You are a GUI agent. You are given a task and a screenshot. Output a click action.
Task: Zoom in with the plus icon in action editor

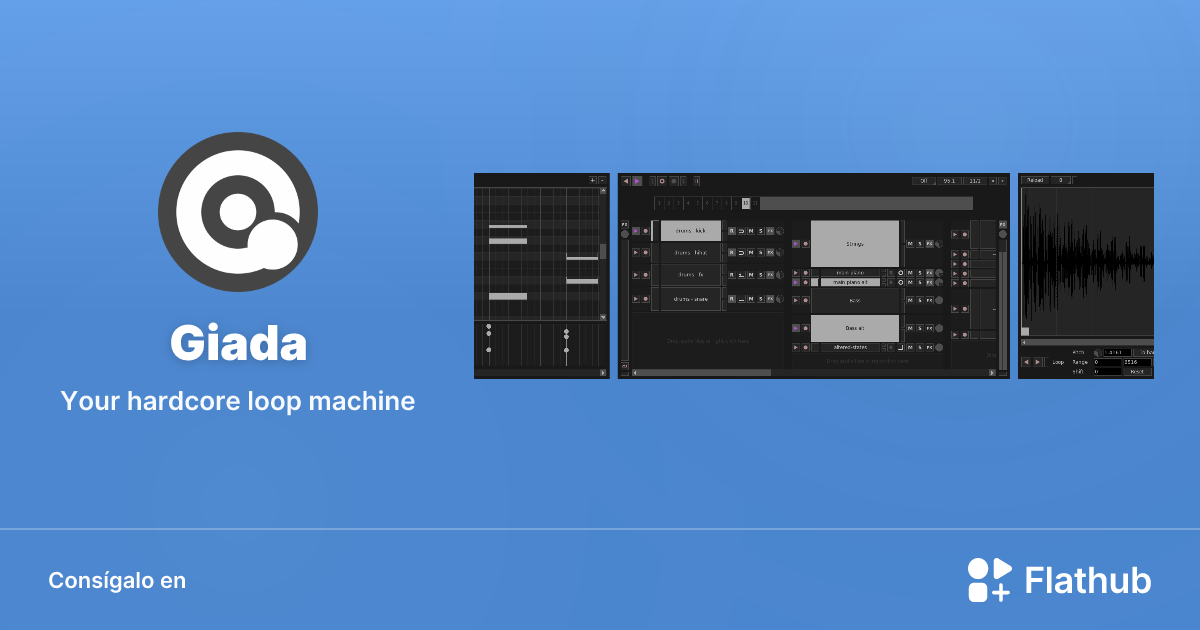(x=593, y=180)
